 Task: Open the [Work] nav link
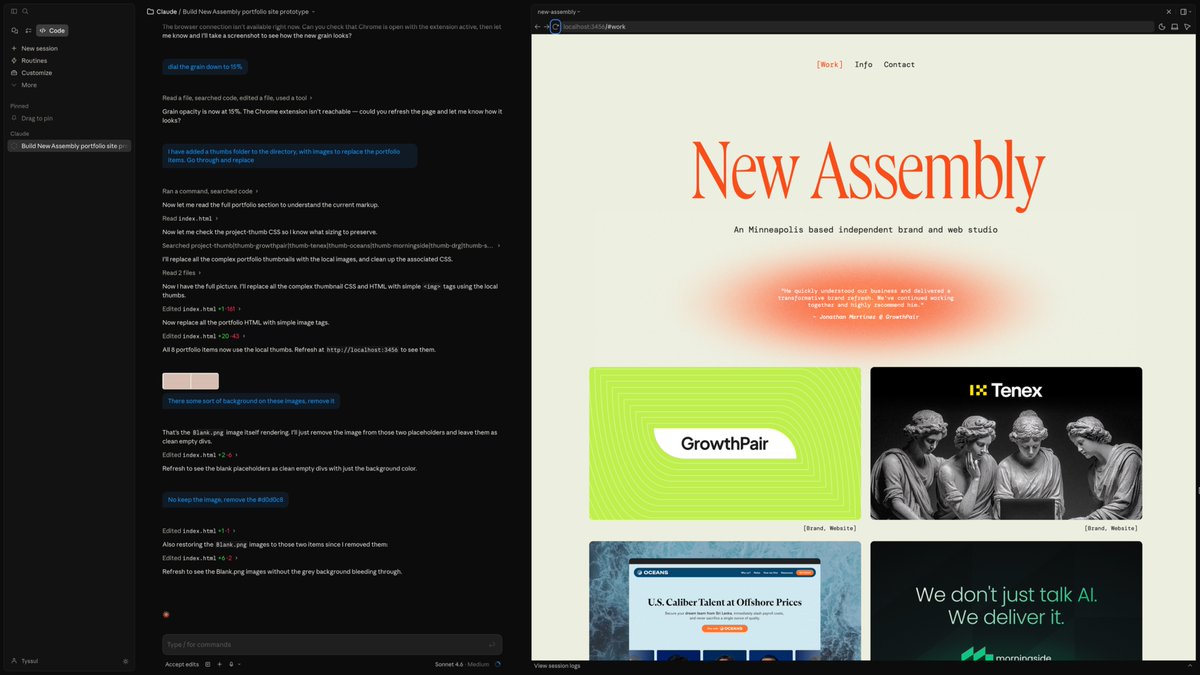[829, 64]
